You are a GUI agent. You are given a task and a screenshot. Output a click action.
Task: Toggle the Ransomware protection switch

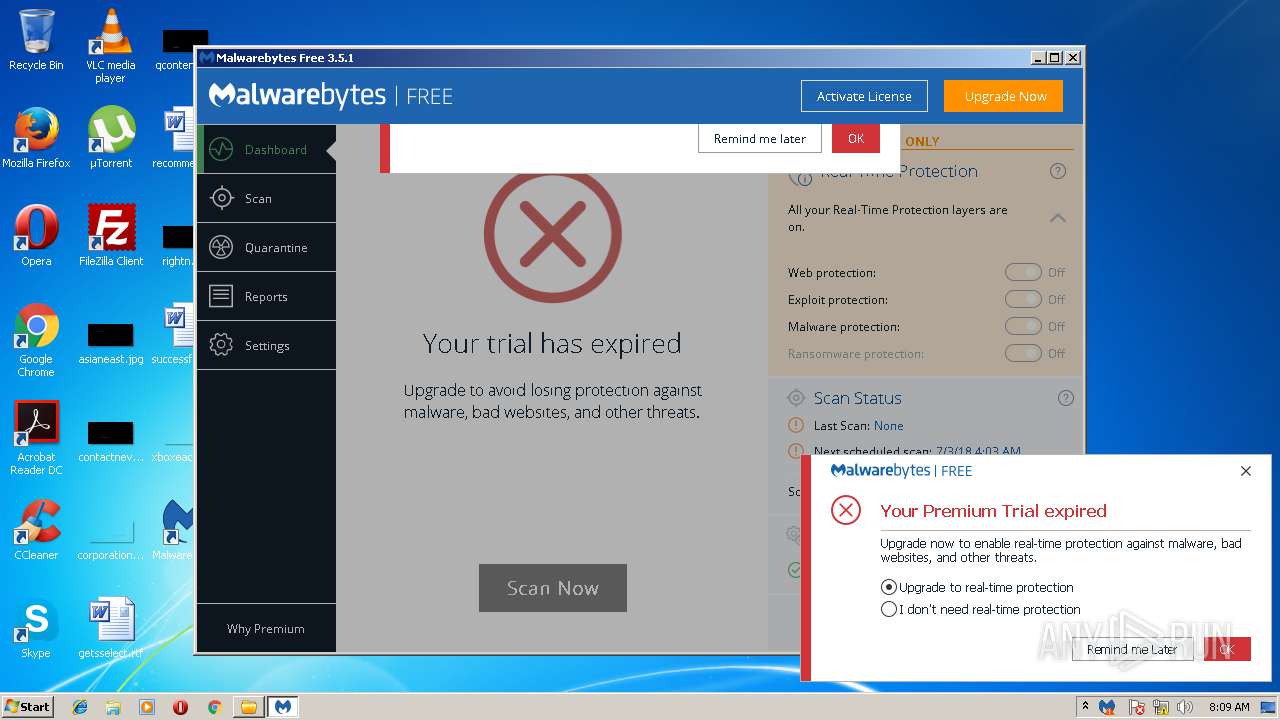[x=1023, y=353]
